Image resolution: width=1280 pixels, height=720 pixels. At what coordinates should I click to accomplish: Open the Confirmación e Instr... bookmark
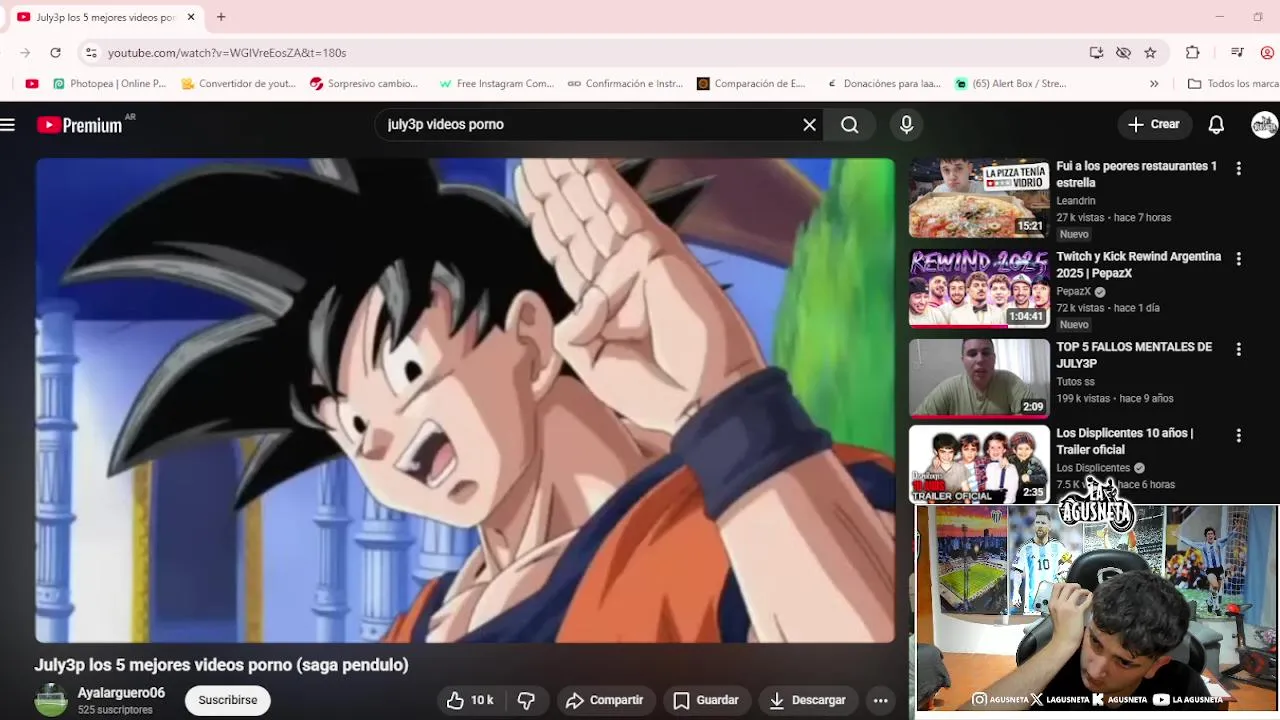pyautogui.click(x=625, y=84)
